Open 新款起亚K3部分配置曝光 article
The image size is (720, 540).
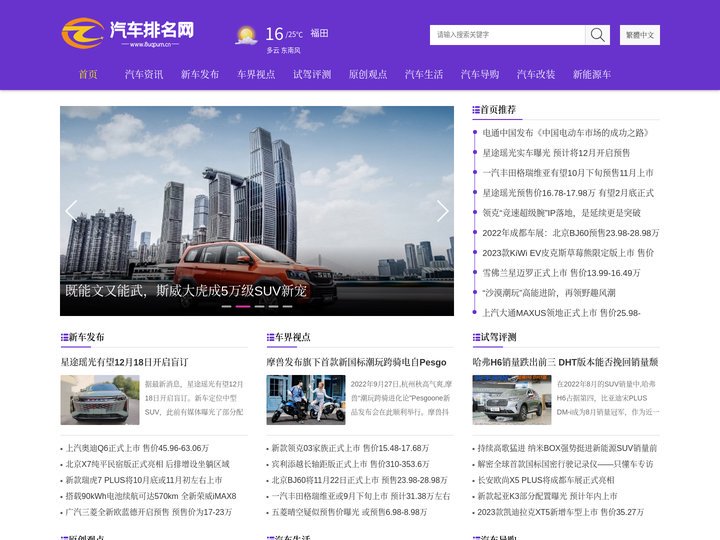tap(547, 496)
